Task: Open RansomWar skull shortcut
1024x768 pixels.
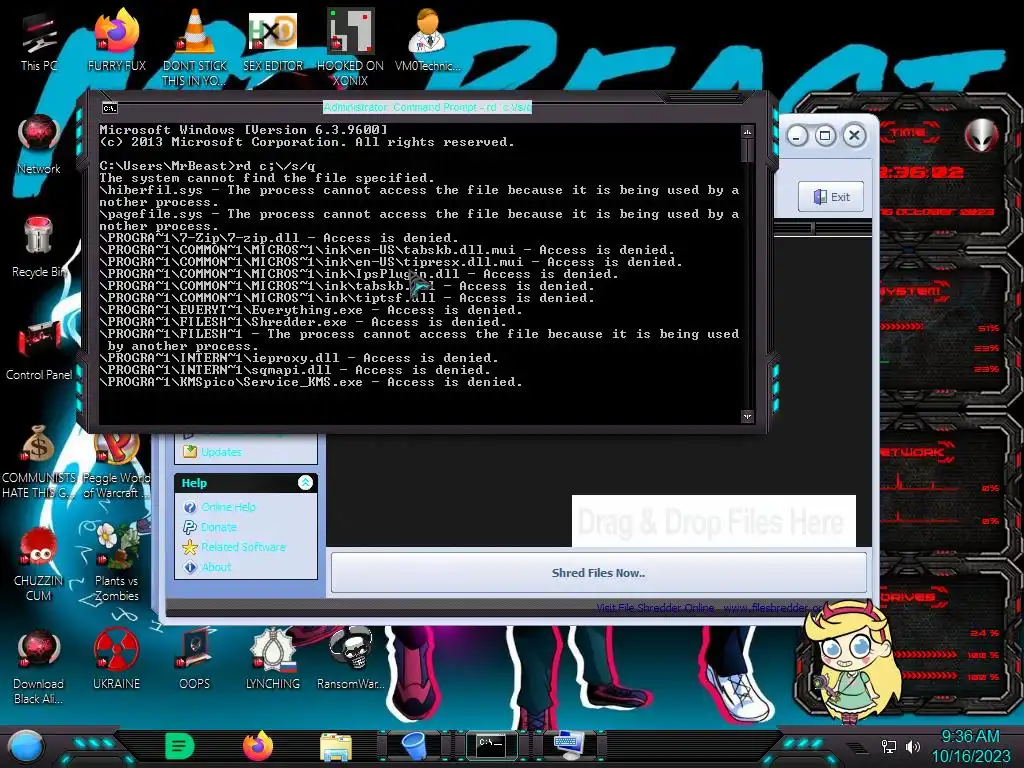Action: coord(350,660)
